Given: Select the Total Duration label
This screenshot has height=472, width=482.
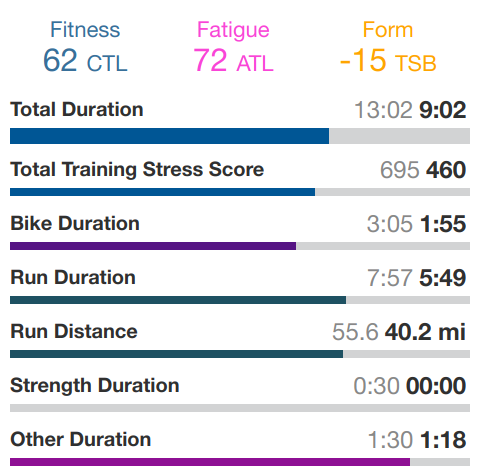Looking at the screenshot, I should [x=77, y=109].
